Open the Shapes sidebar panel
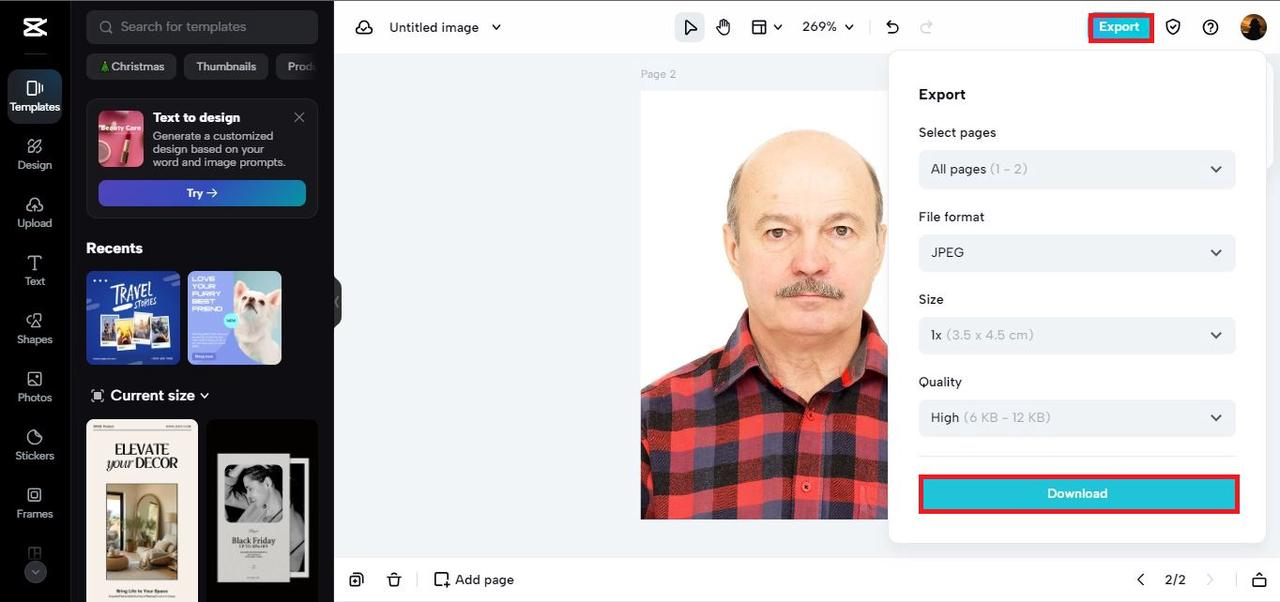This screenshot has height=602, width=1280. point(35,328)
